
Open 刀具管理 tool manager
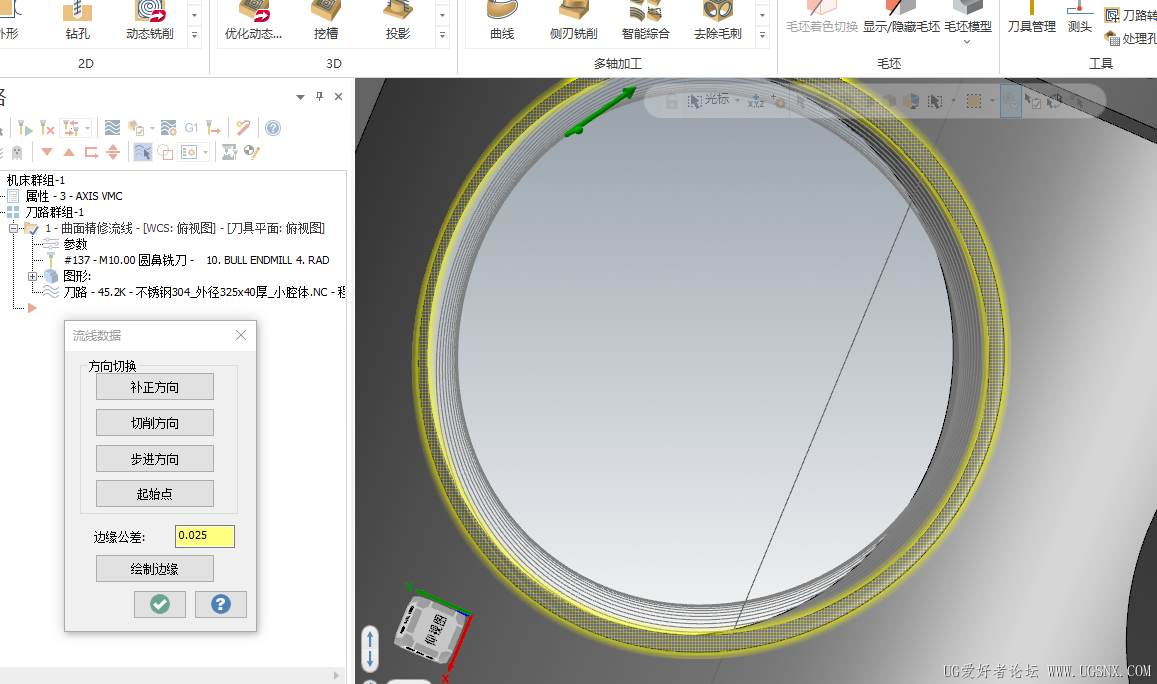point(1031,18)
